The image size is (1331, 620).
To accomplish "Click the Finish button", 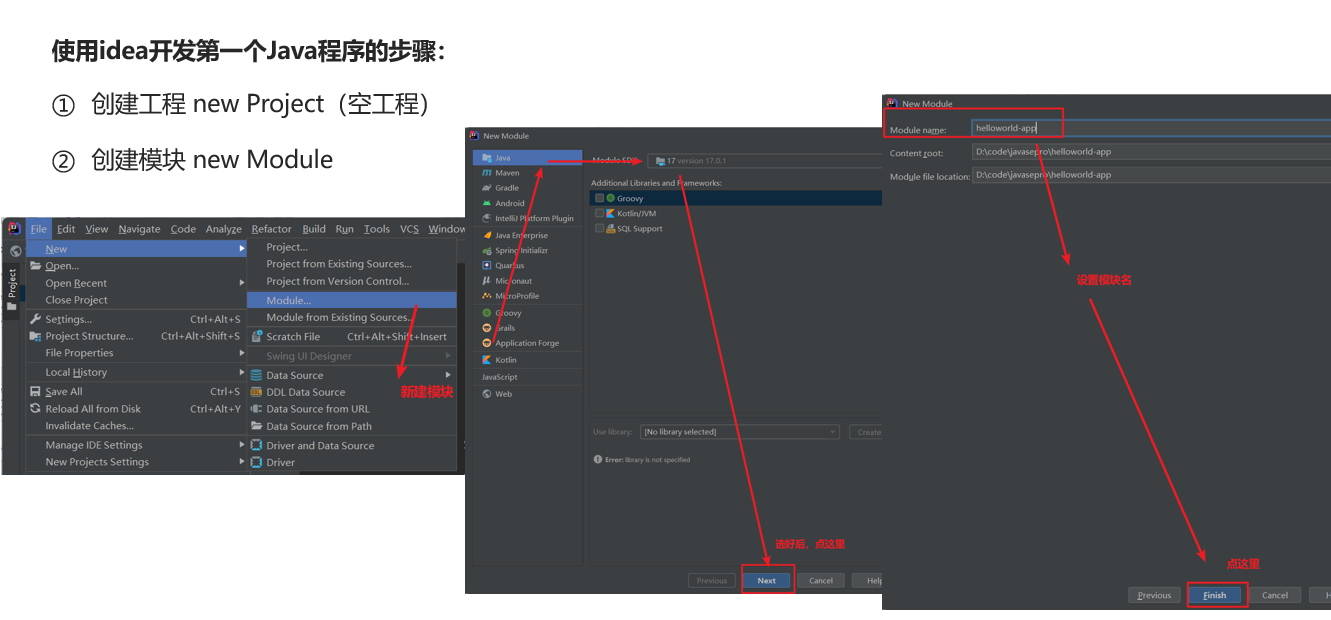I will (x=1215, y=595).
